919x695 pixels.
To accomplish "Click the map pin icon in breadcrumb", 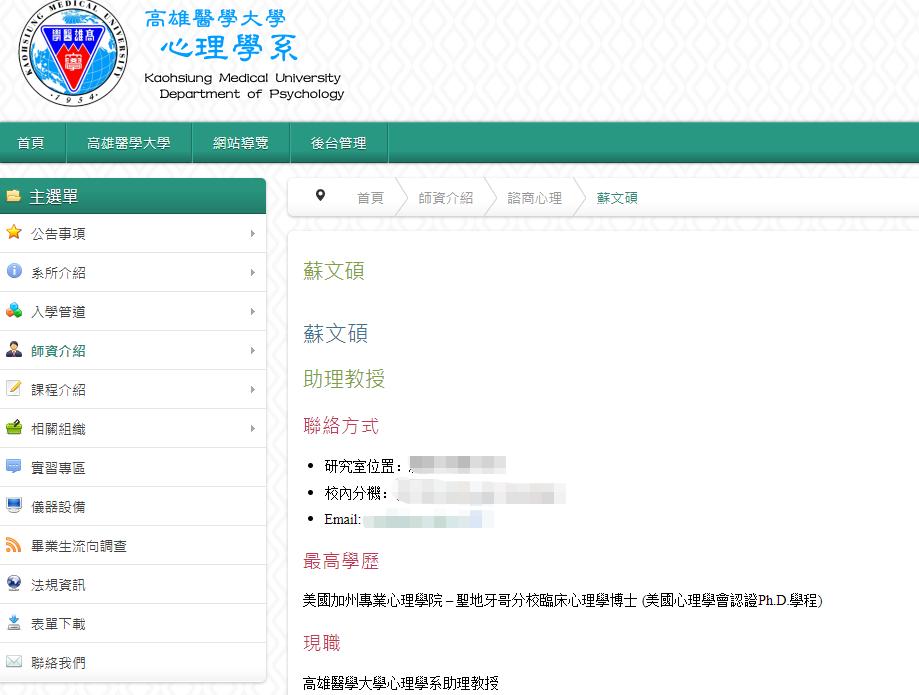I will pyautogui.click(x=320, y=196).
